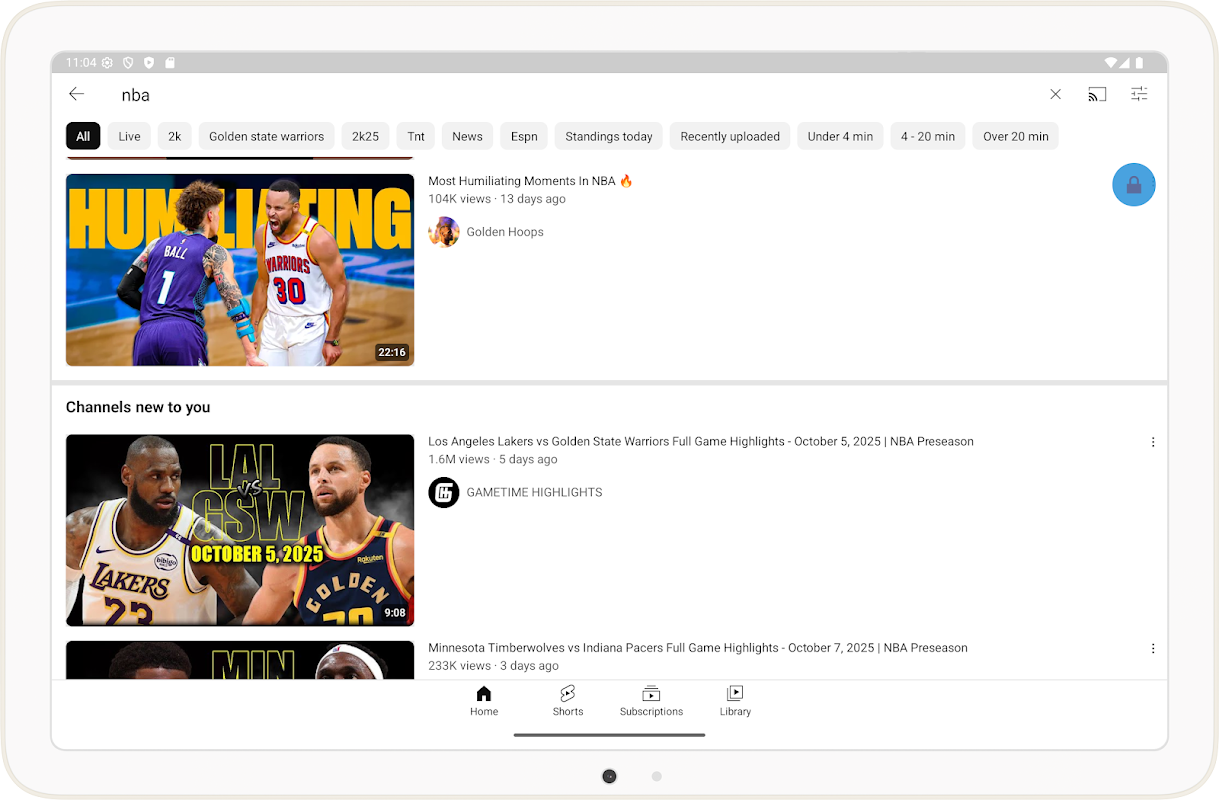1219x800 pixels.
Task: Open the Cast to device icon
Action: tap(1097, 94)
